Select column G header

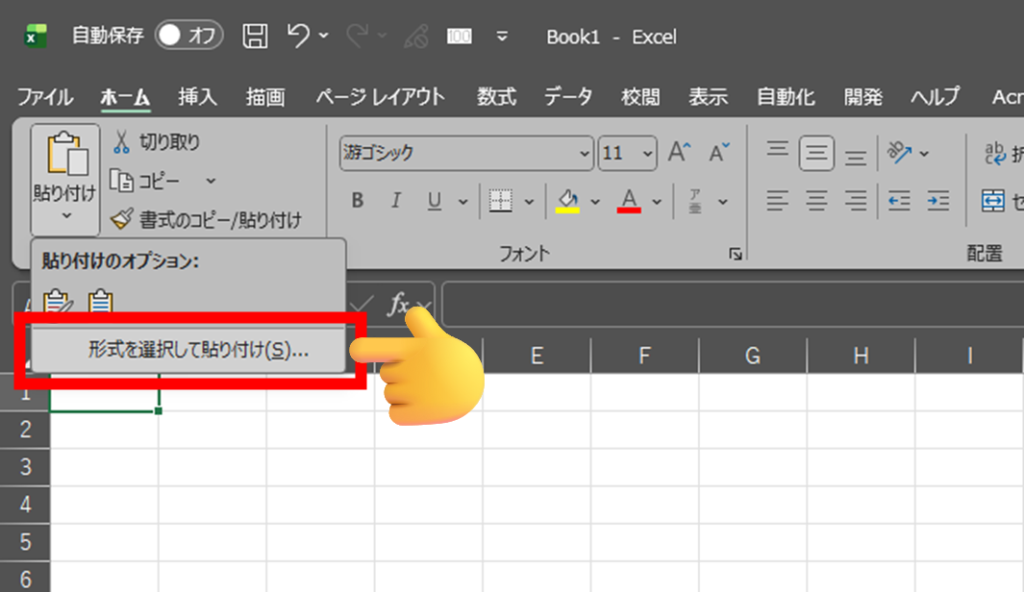point(753,355)
